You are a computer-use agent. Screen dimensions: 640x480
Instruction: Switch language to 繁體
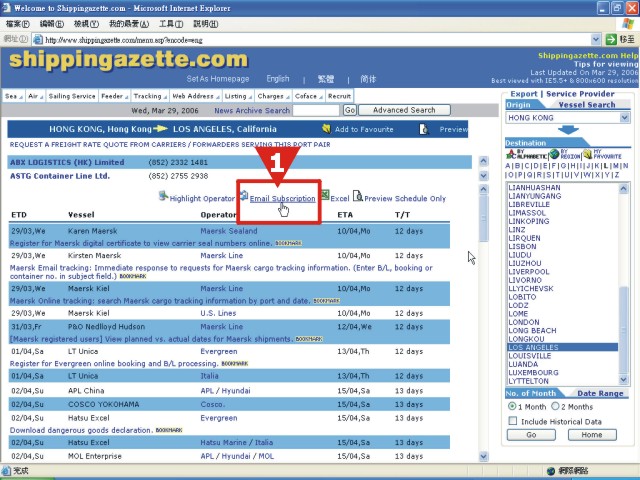[326, 79]
